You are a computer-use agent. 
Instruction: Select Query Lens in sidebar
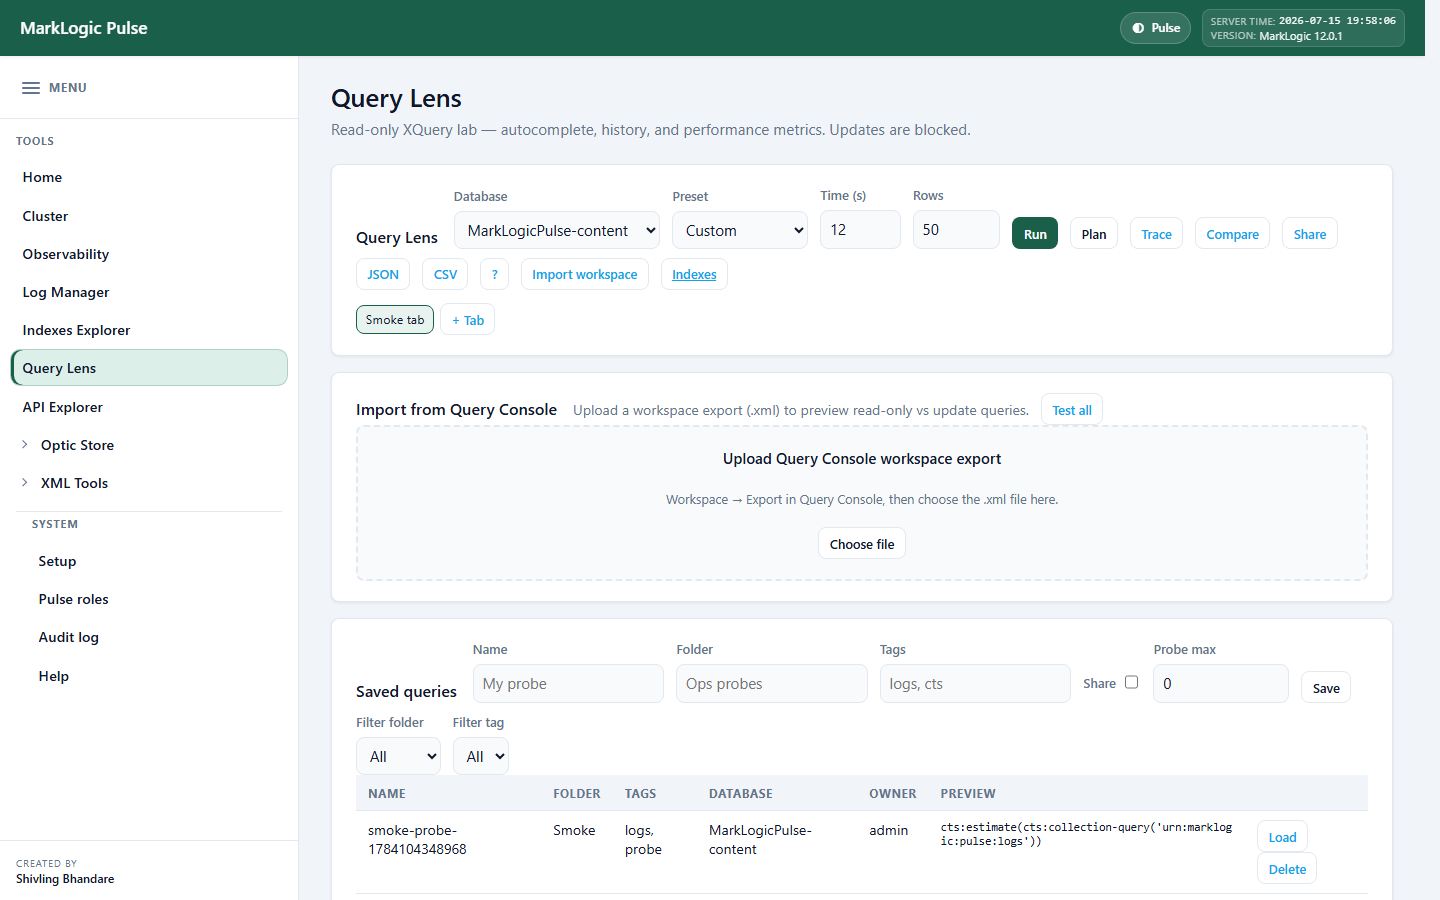point(149,368)
